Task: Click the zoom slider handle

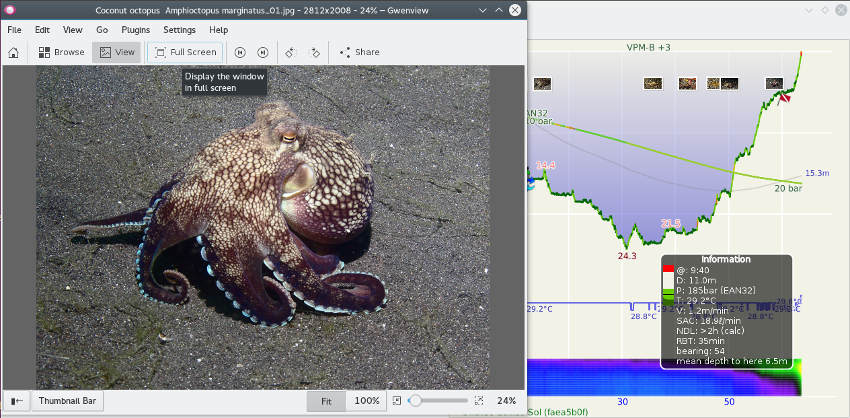Action: 415,401
